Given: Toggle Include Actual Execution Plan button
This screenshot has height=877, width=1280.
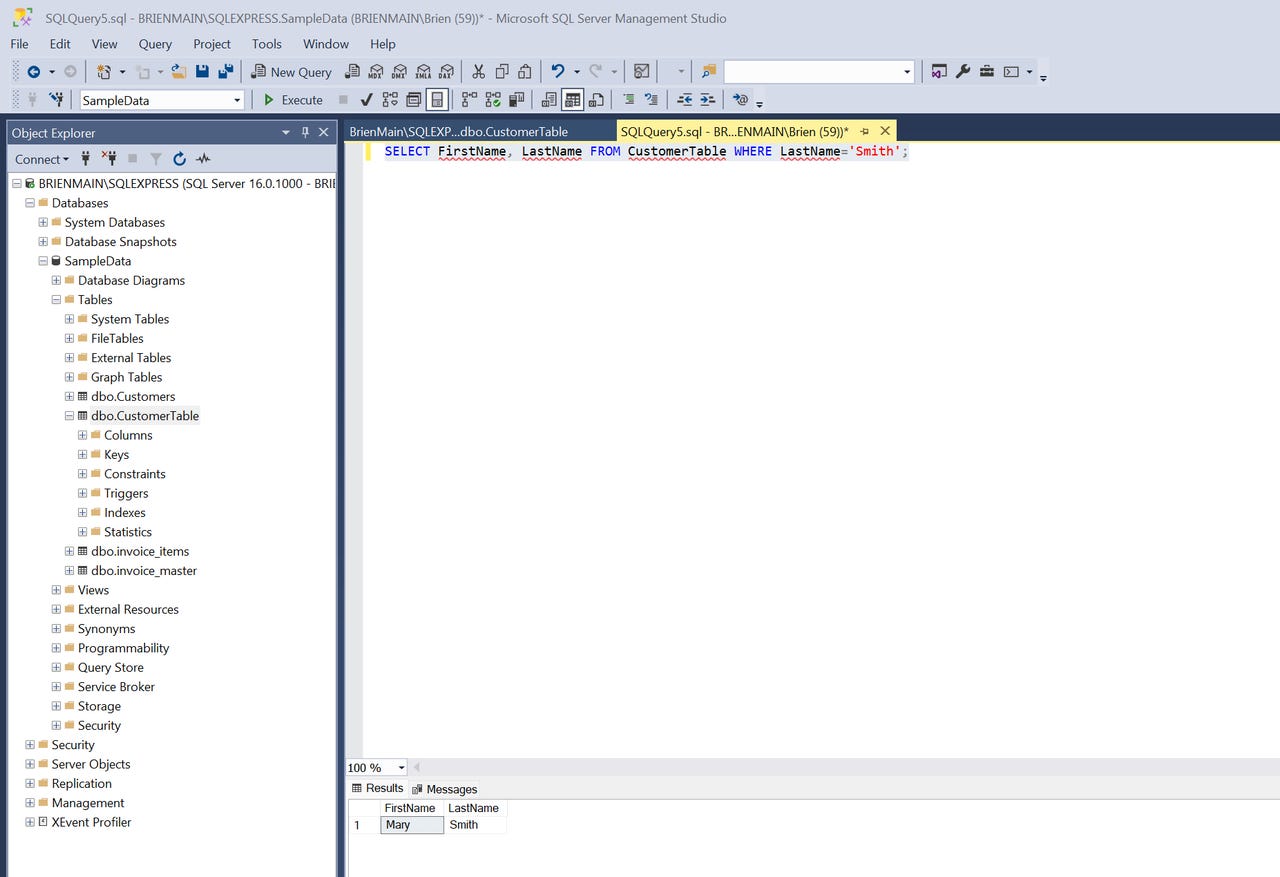Looking at the screenshot, I should click(x=468, y=100).
